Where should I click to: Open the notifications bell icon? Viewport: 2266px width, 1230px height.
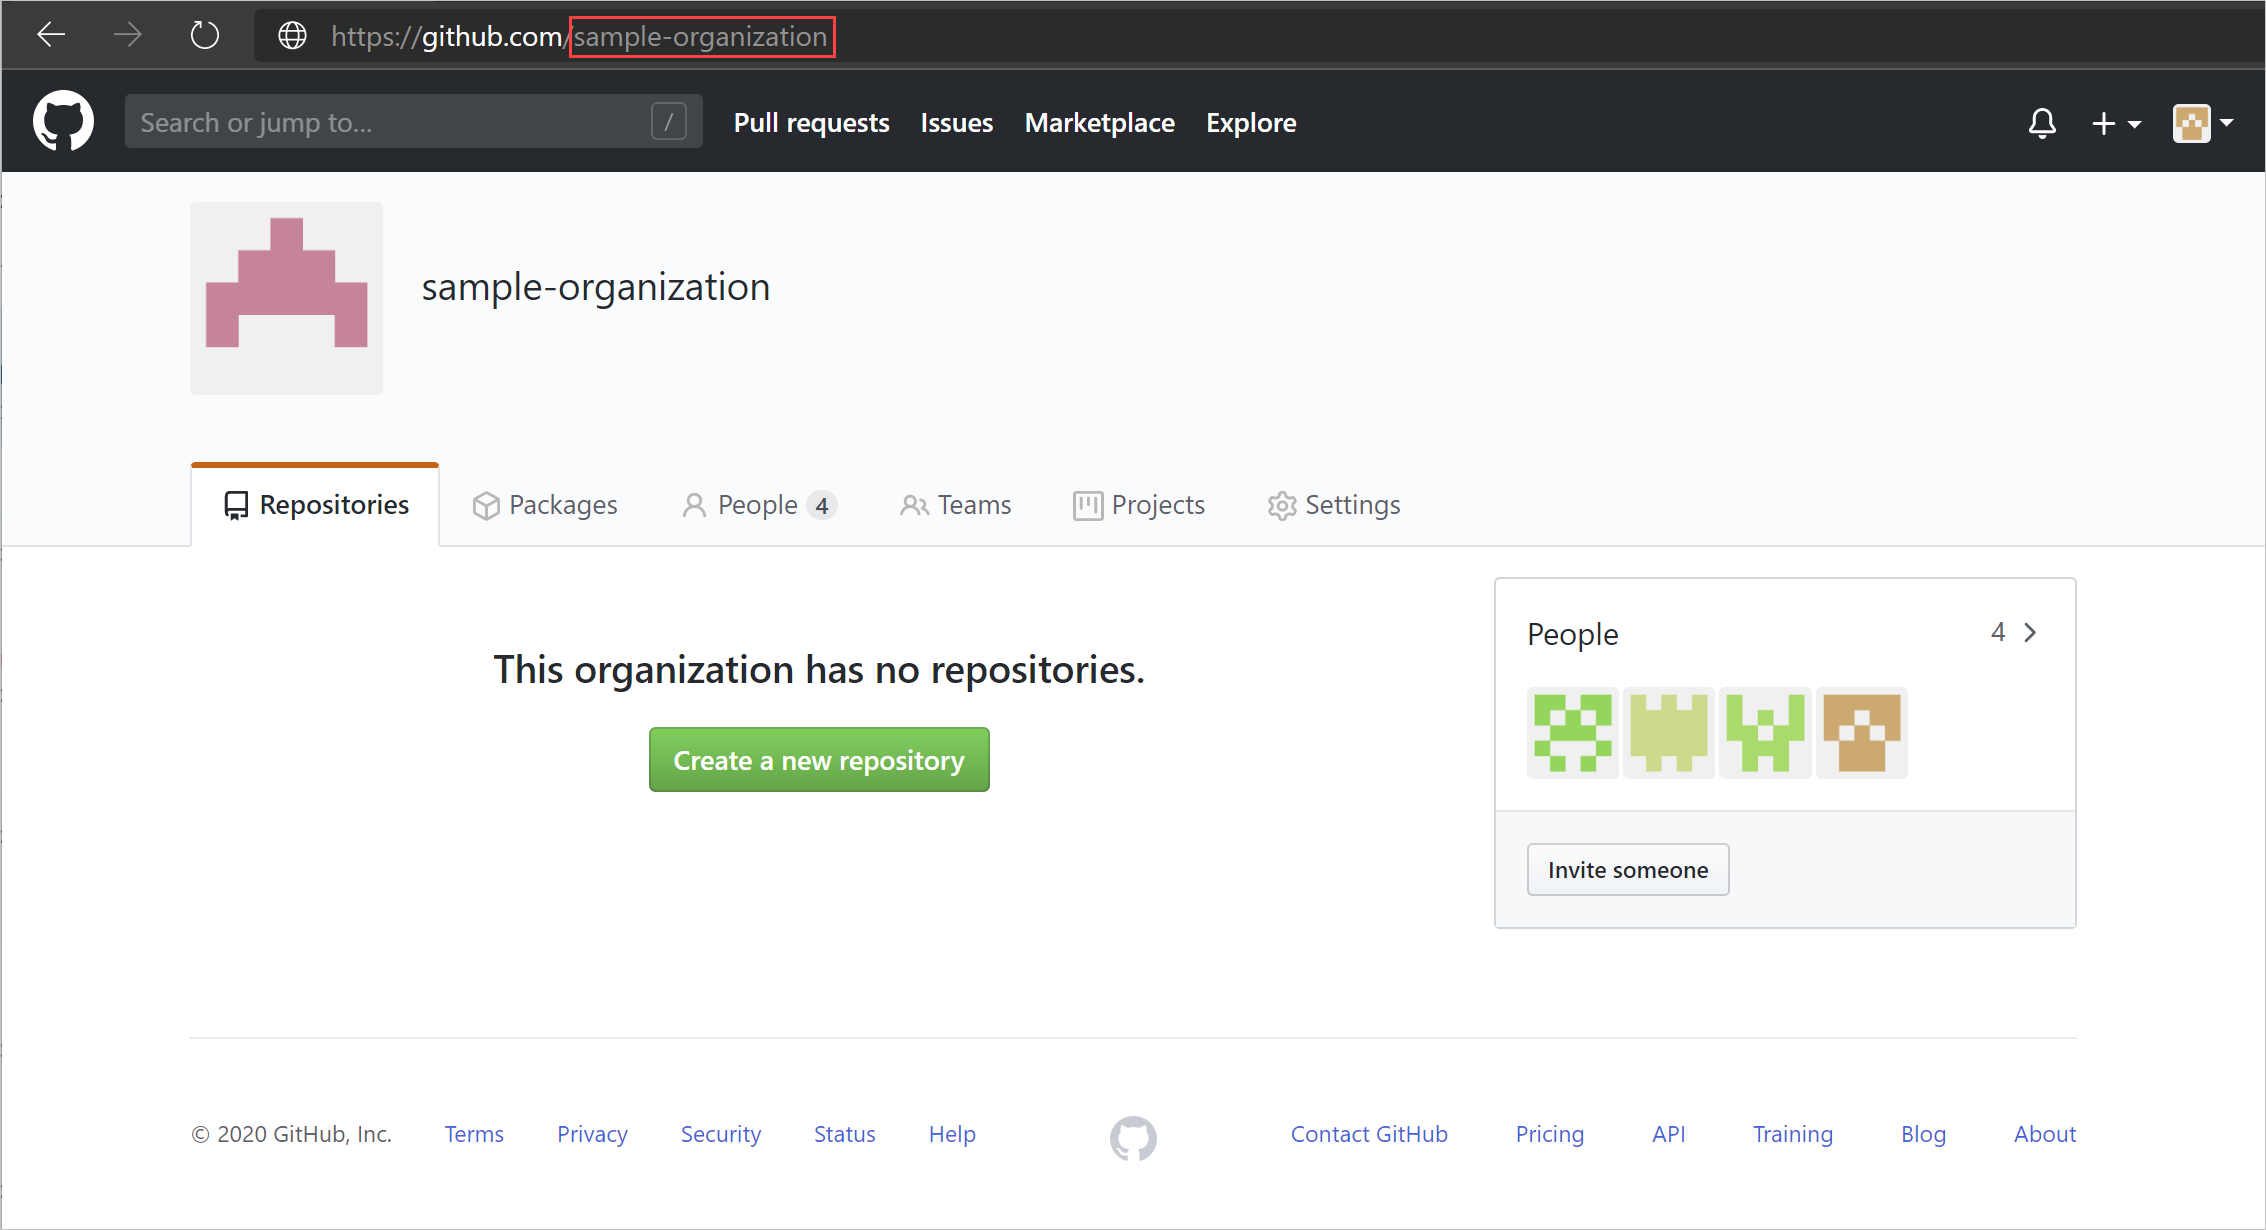click(2042, 123)
